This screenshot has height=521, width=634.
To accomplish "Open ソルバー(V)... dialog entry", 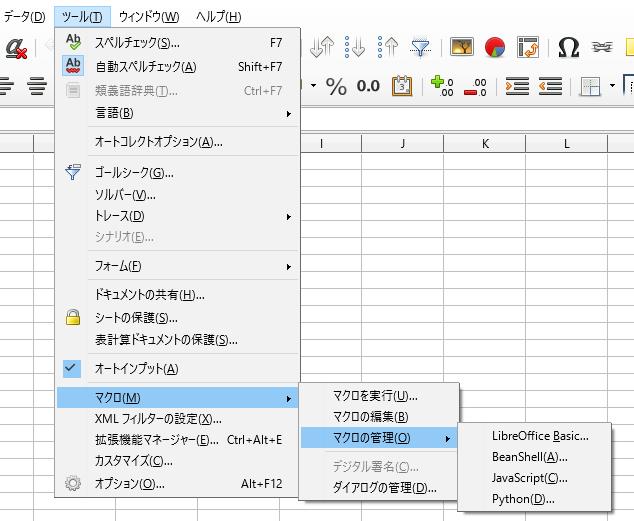I will tap(178, 195).
